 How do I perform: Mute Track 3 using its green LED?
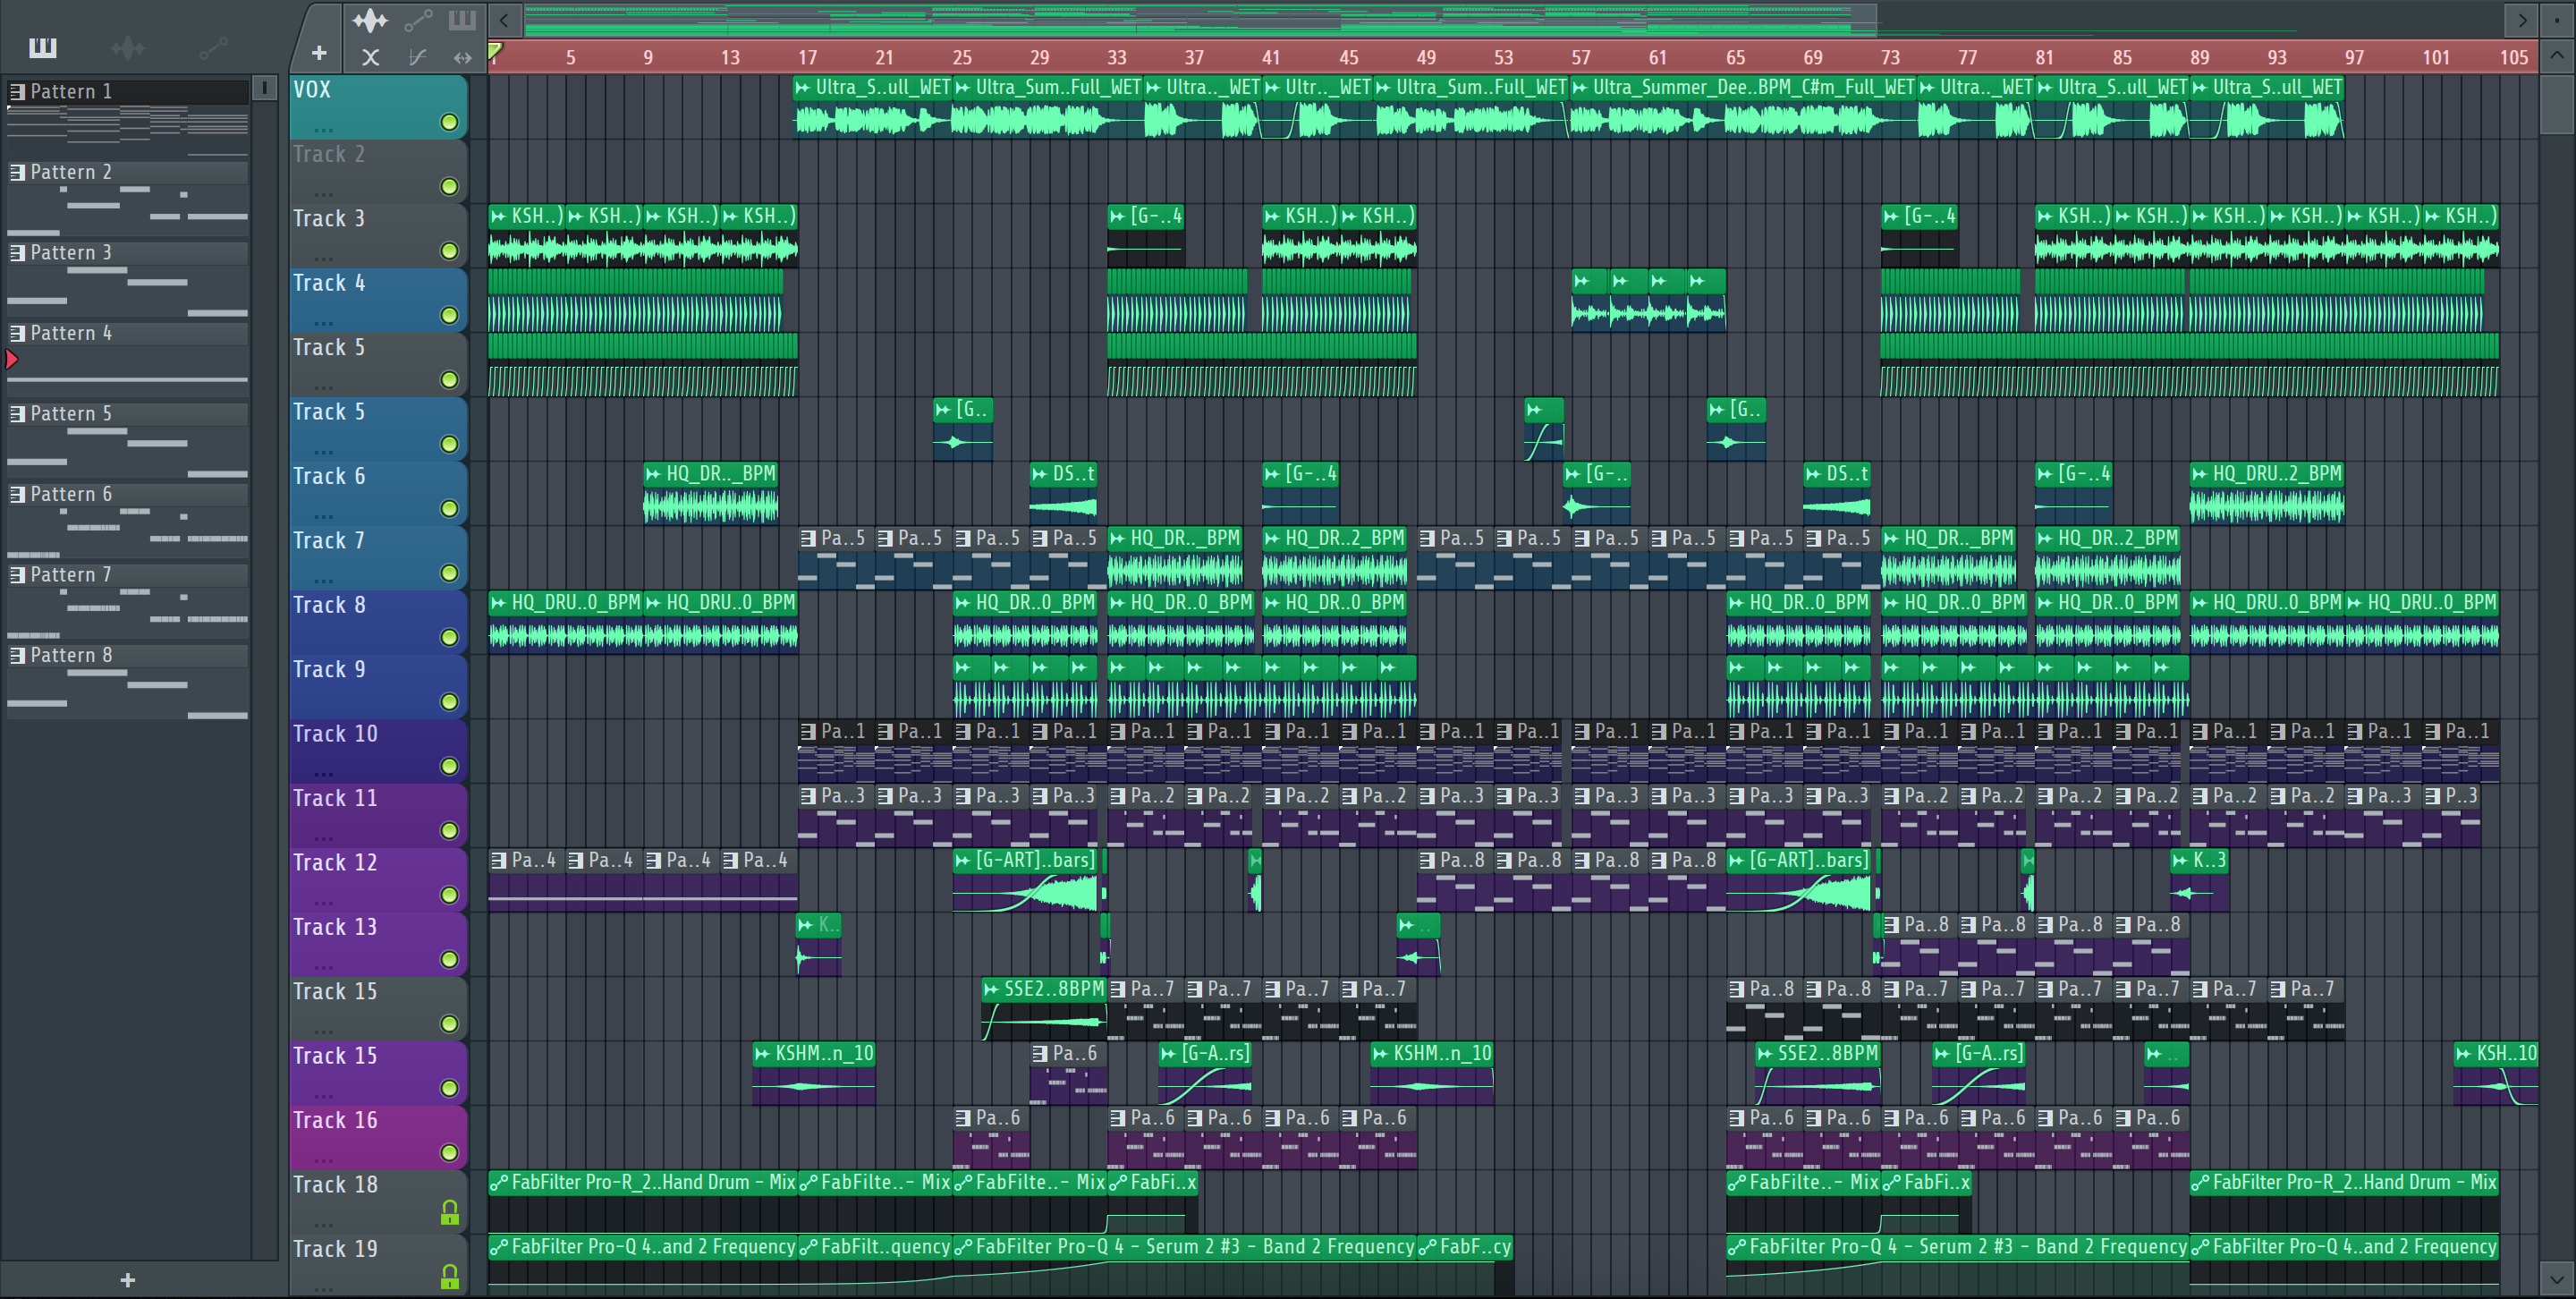[x=449, y=251]
